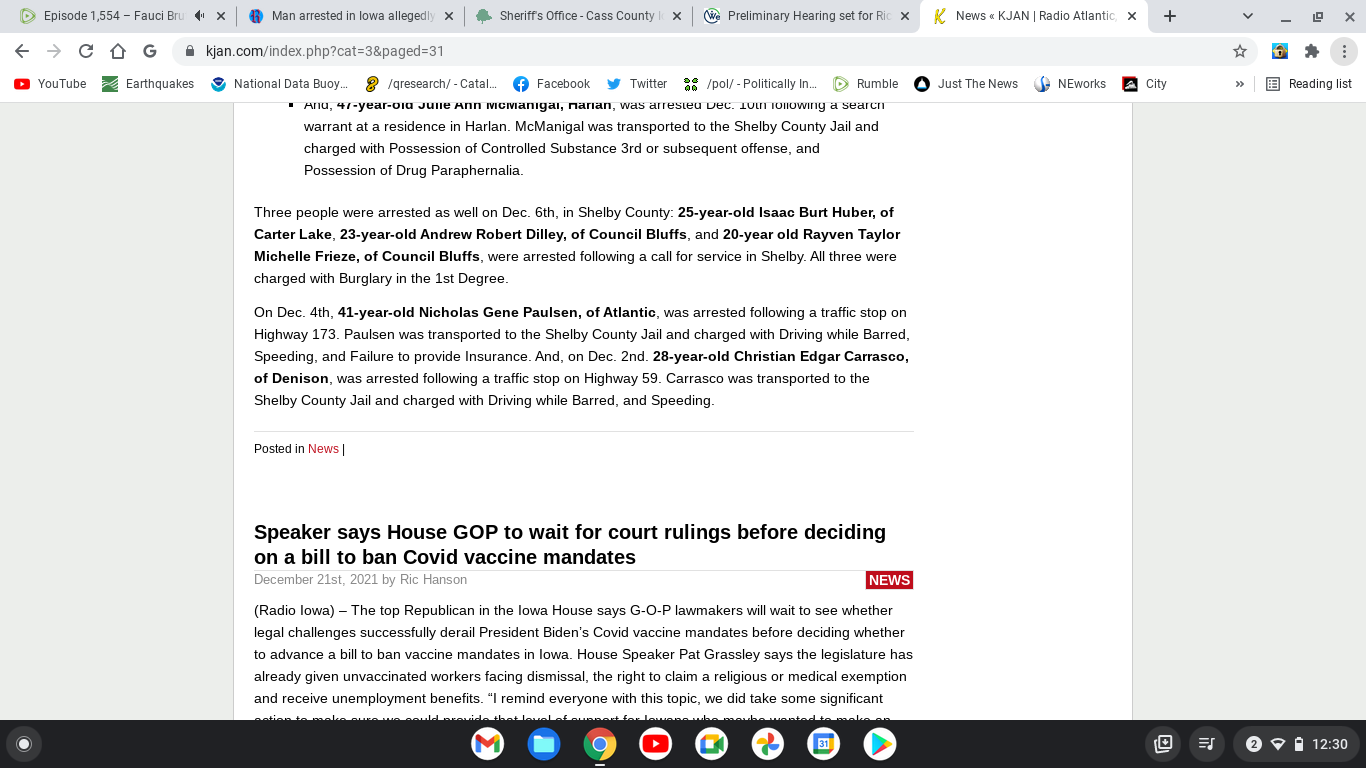1366x768 pixels.
Task: Open a new tab with the plus button
Action: 1170,16
